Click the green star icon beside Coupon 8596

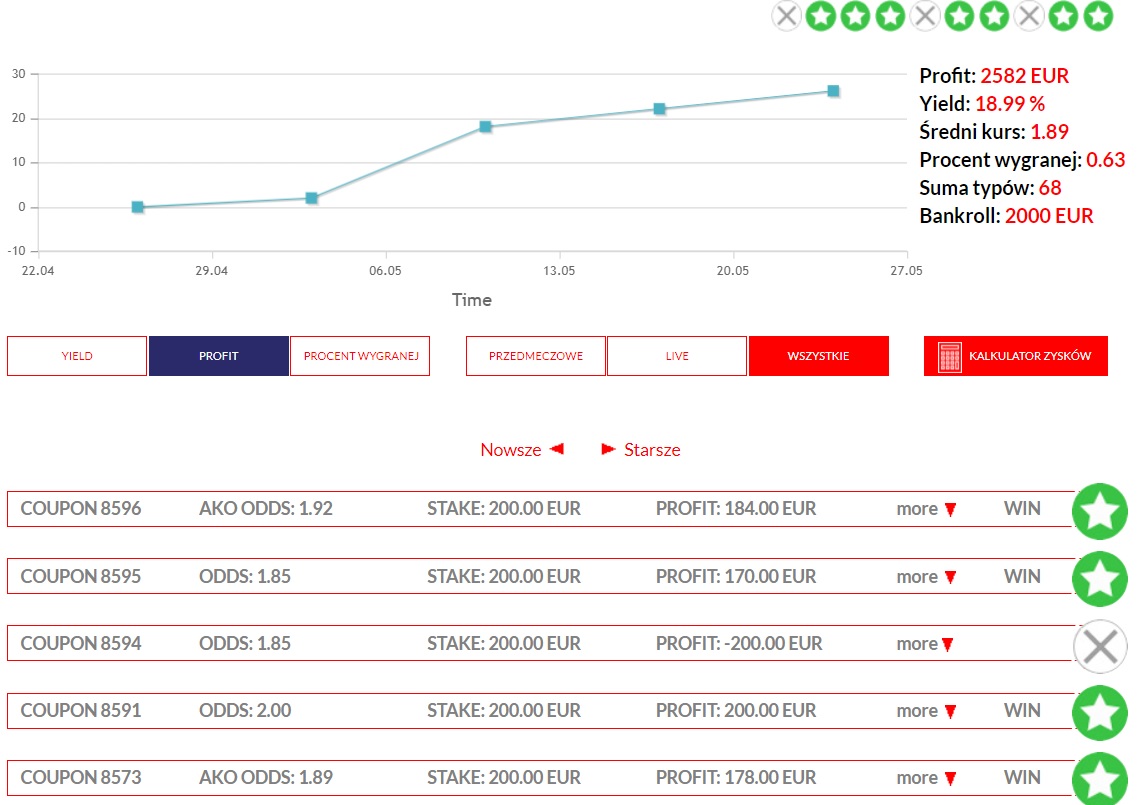[x=1099, y=511]
